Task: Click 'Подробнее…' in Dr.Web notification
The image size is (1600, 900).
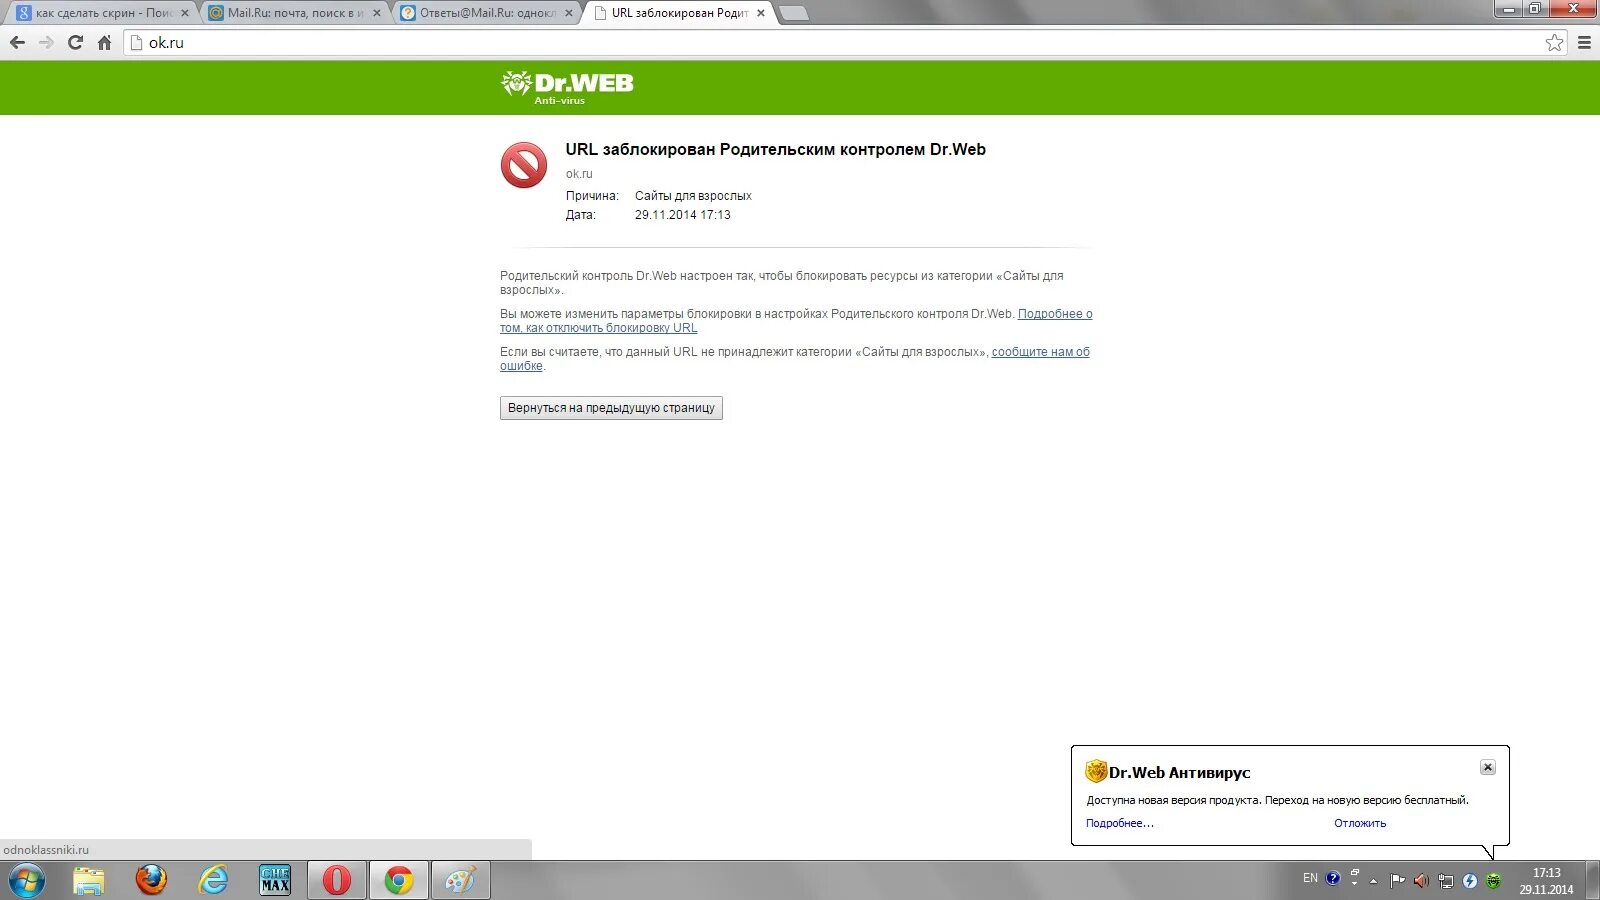Action: [x=1120, y=823]
